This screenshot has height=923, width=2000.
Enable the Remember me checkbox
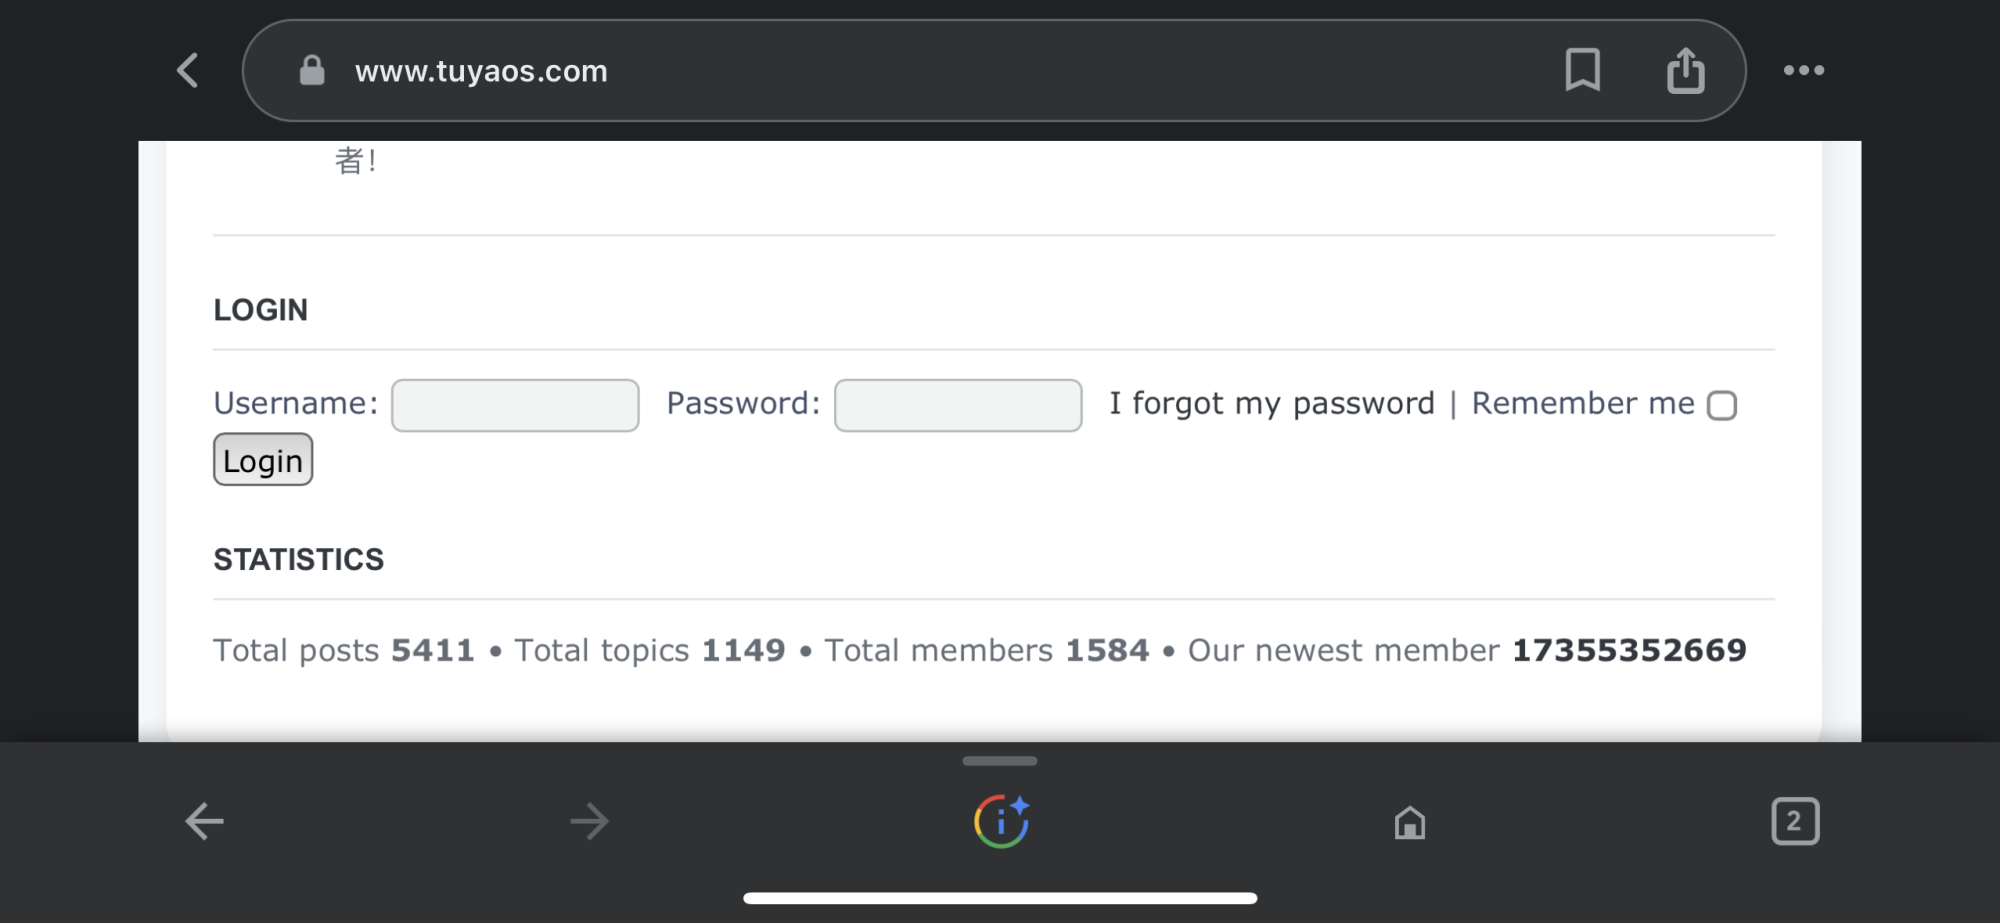1722,406
